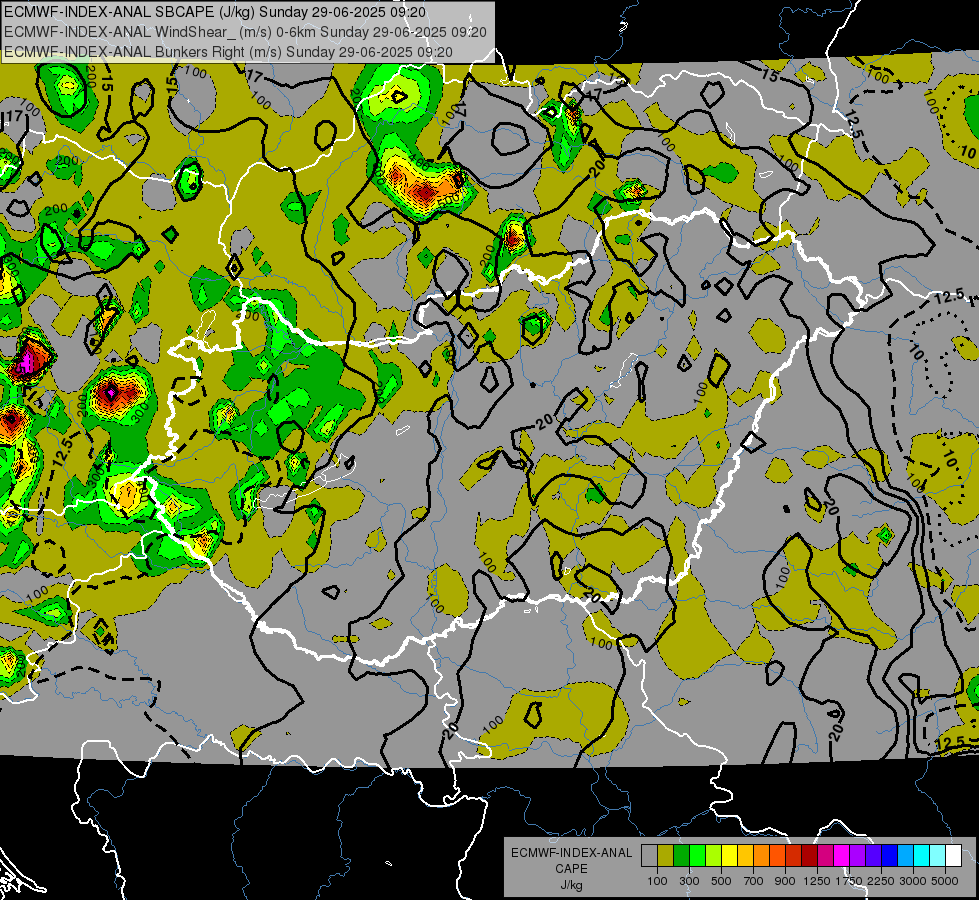Screen dimensions: 979x900
Task: Pick the pure blue legend swatch
Action: click(x=890, y=855)
